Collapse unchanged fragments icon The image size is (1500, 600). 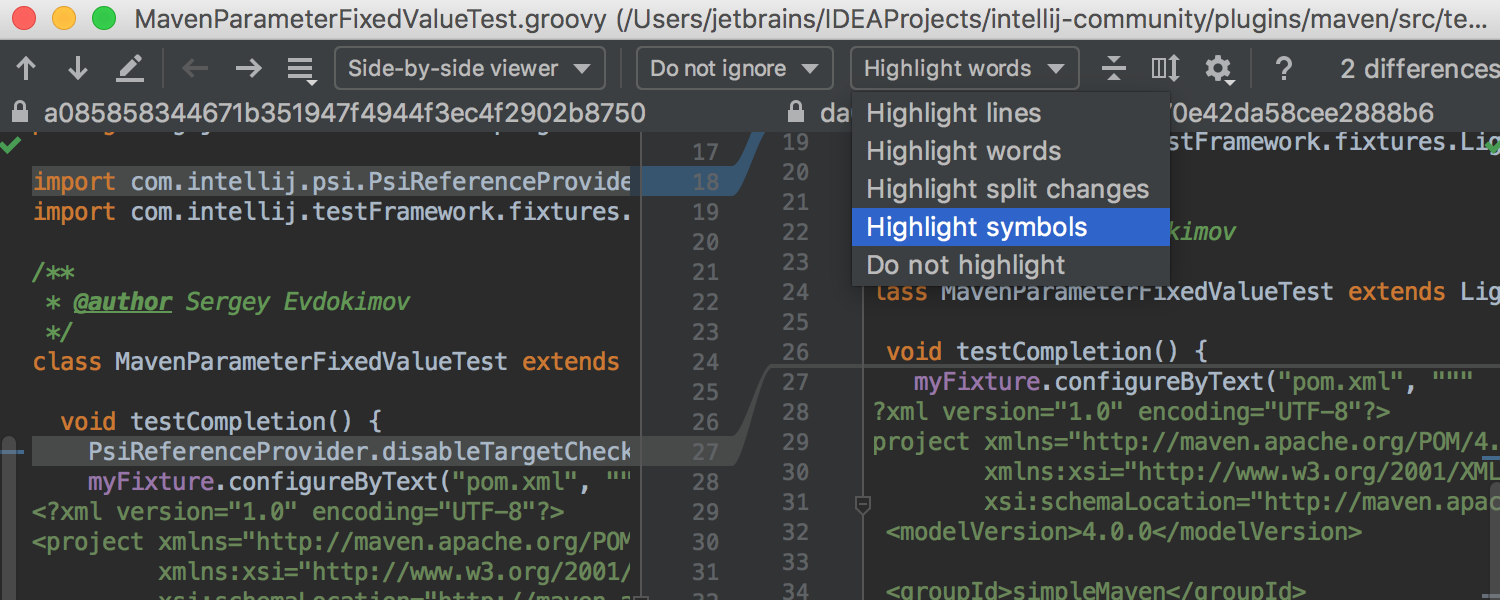tap(1113, 68)
